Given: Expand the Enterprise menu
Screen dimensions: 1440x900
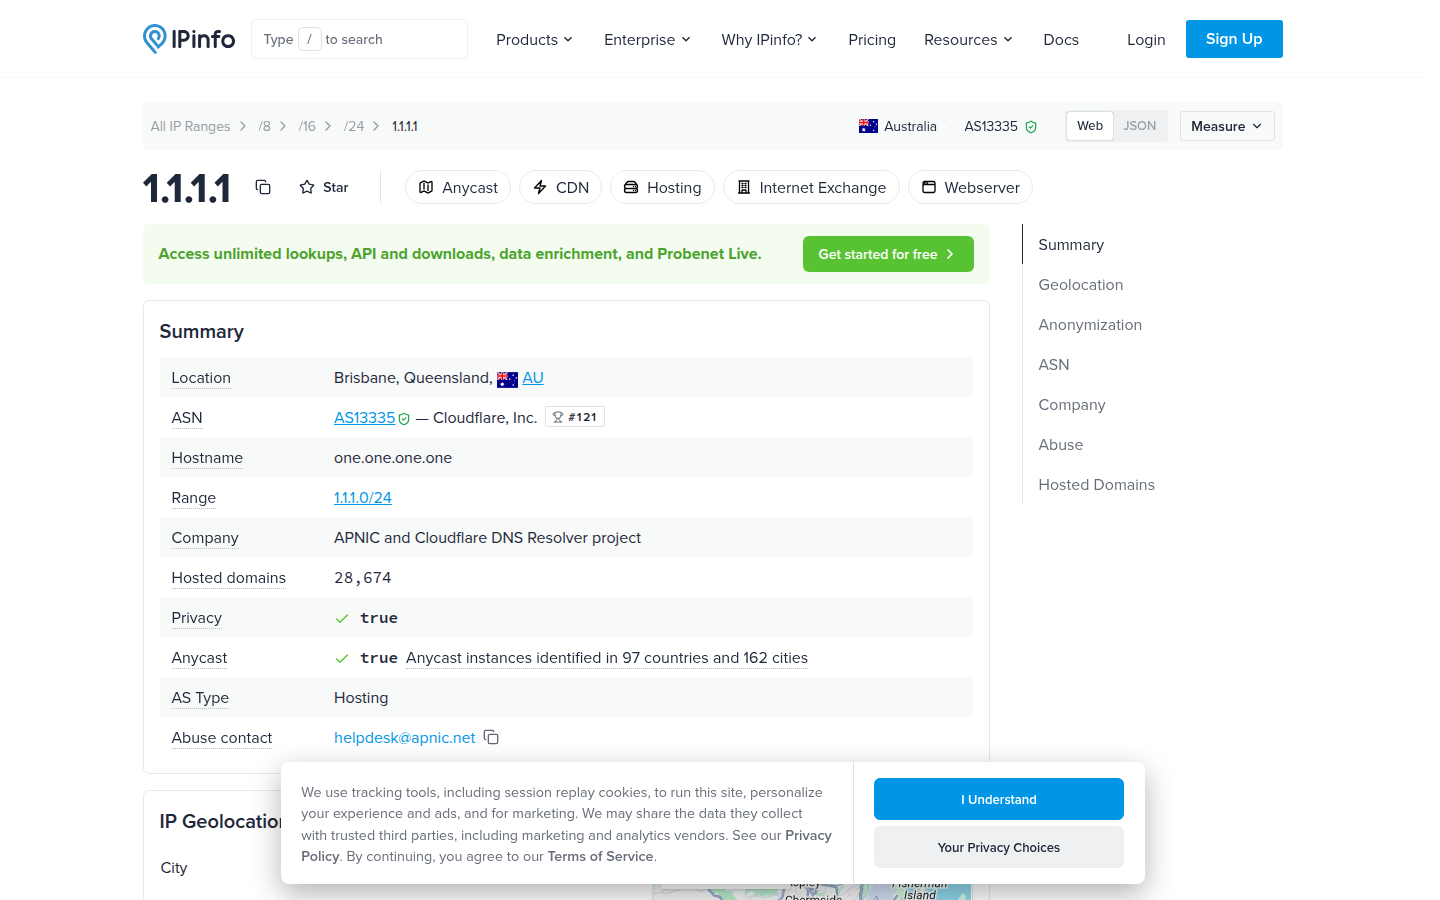Looking at the screenshot, I should click(647, 39).
